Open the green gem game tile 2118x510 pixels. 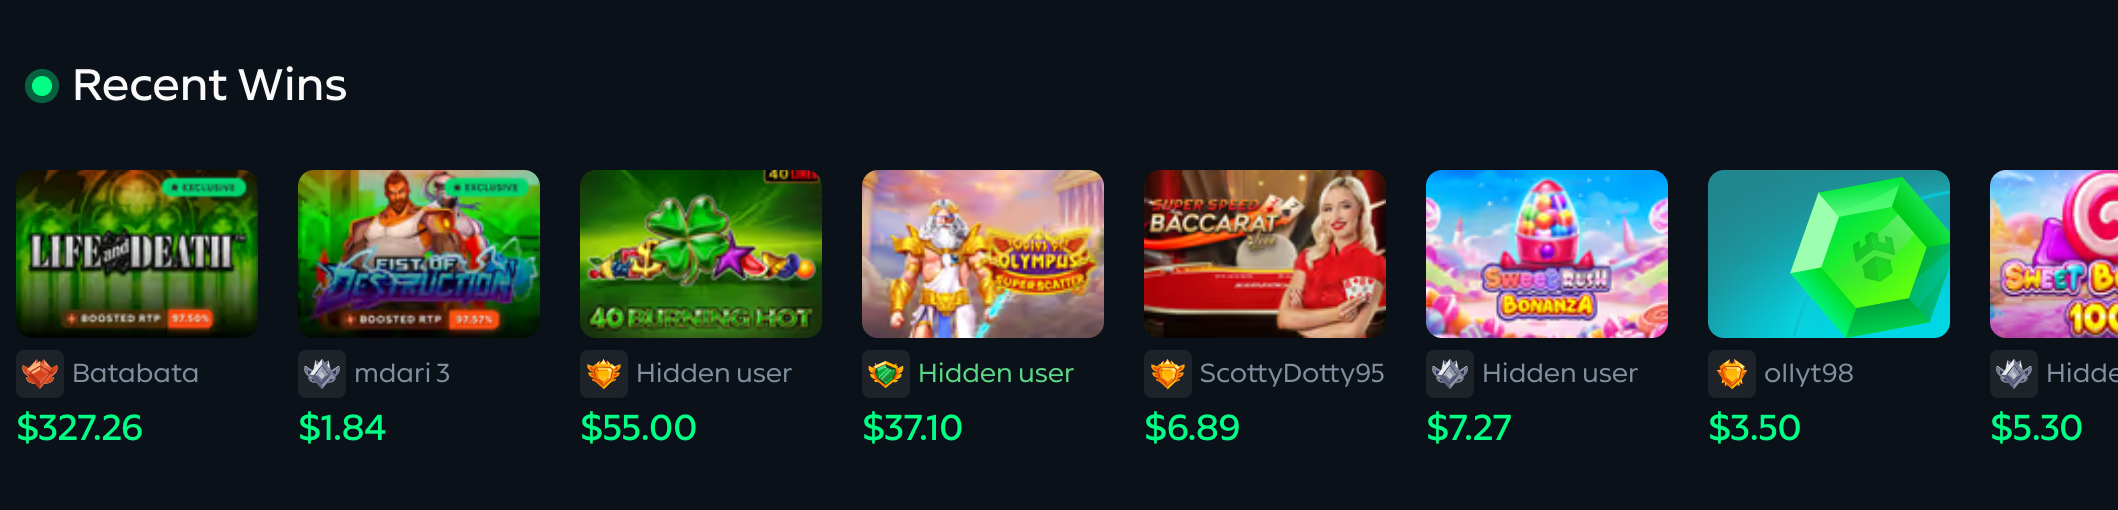[1829, 254]
